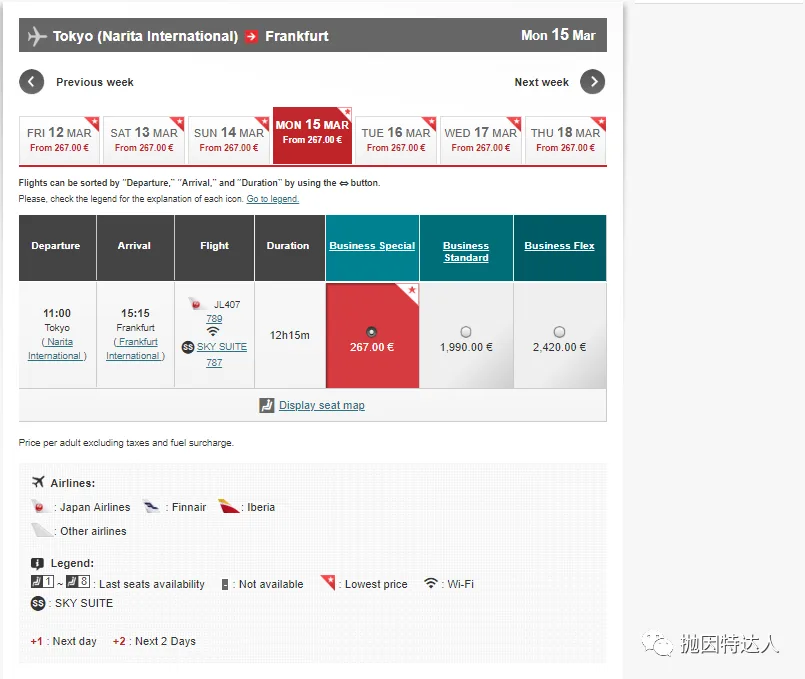Sort flights using the Departure column header

57,246
